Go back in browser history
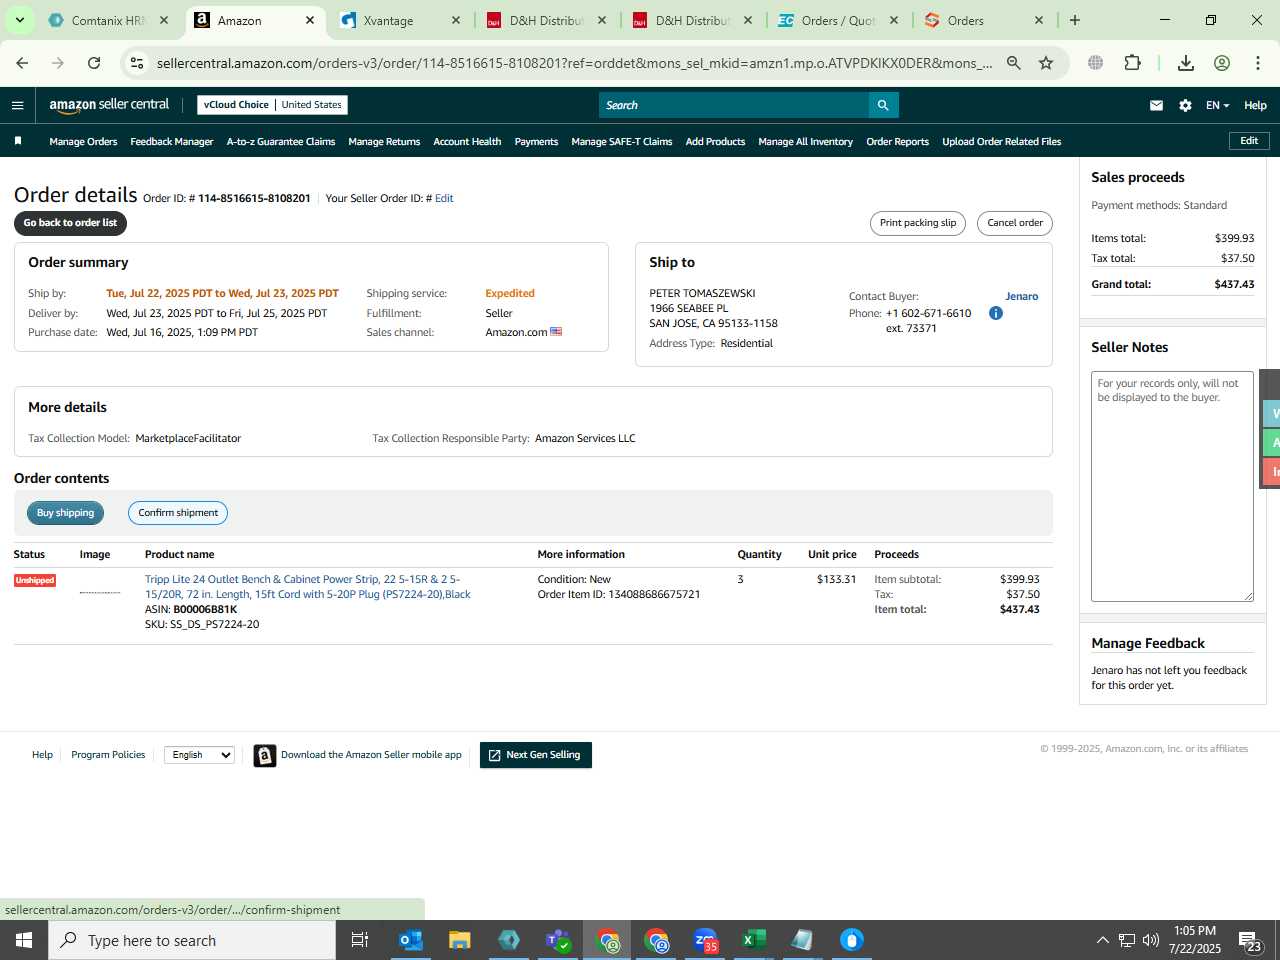 click(22, 63)
